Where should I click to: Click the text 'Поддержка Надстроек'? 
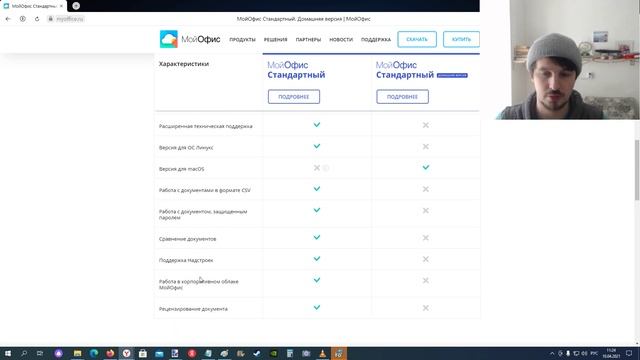pyautogui.click(x=186, y=260)
